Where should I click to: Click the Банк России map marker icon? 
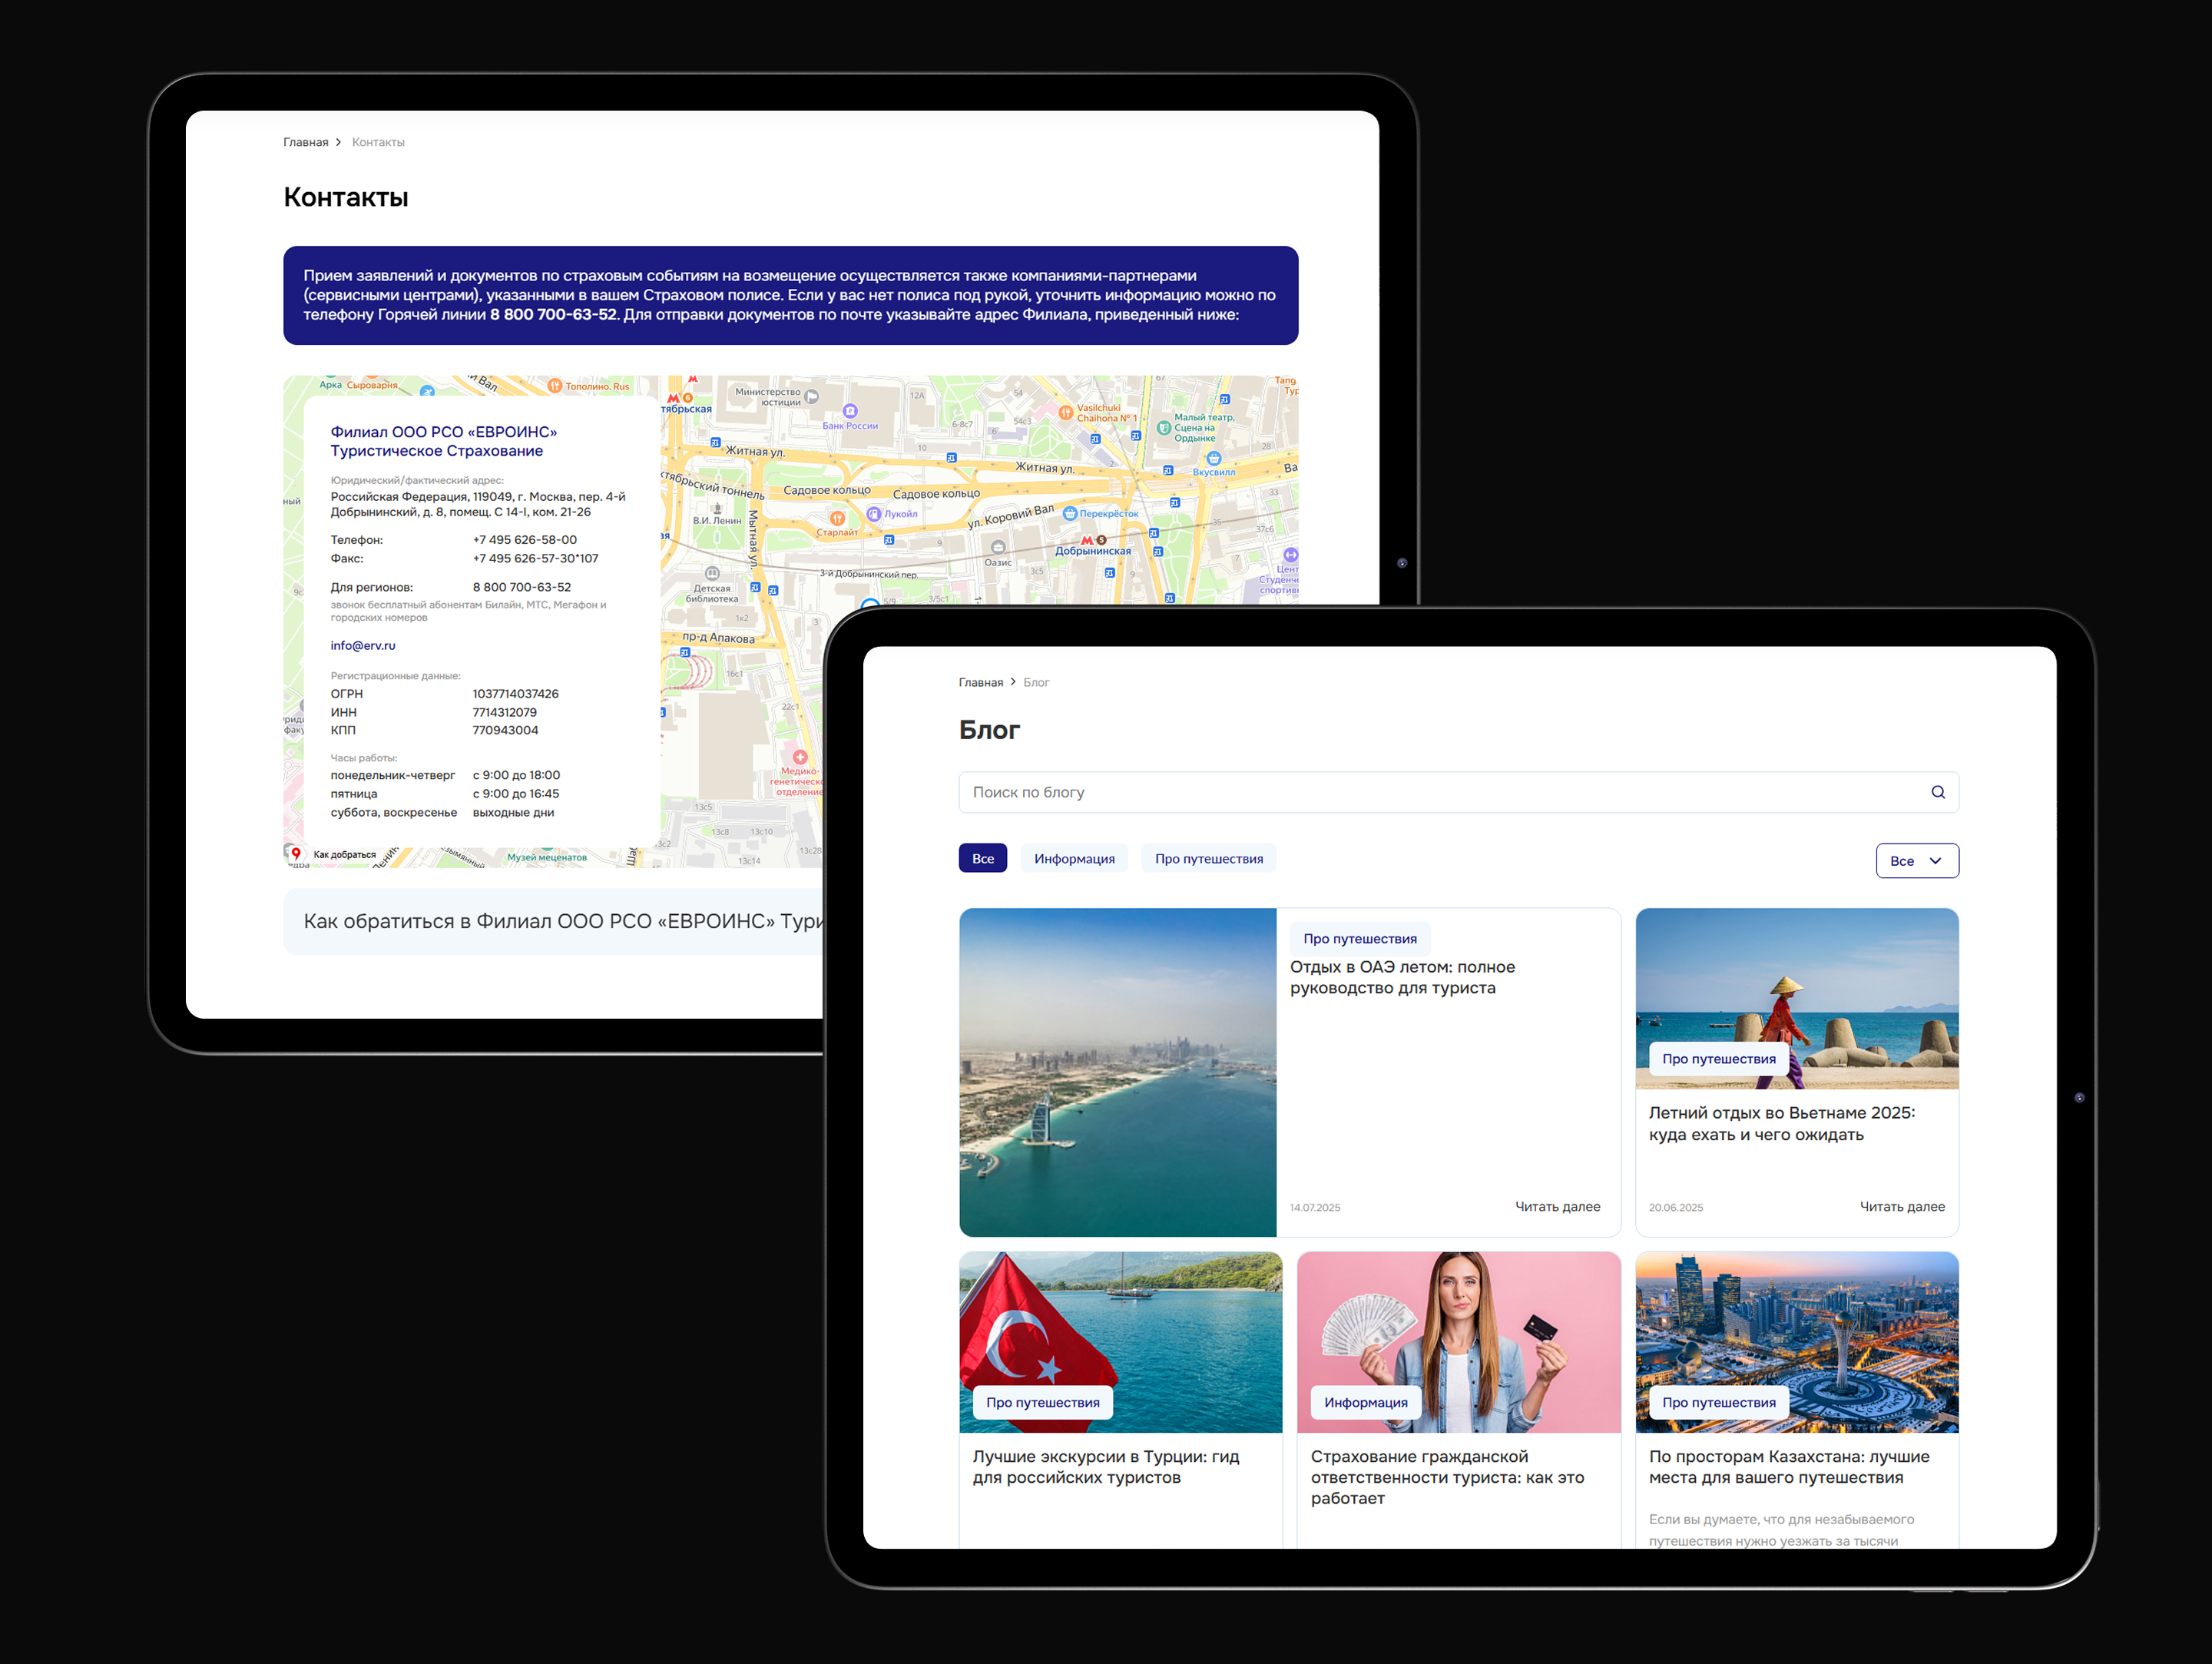click(x=850, y=411)
